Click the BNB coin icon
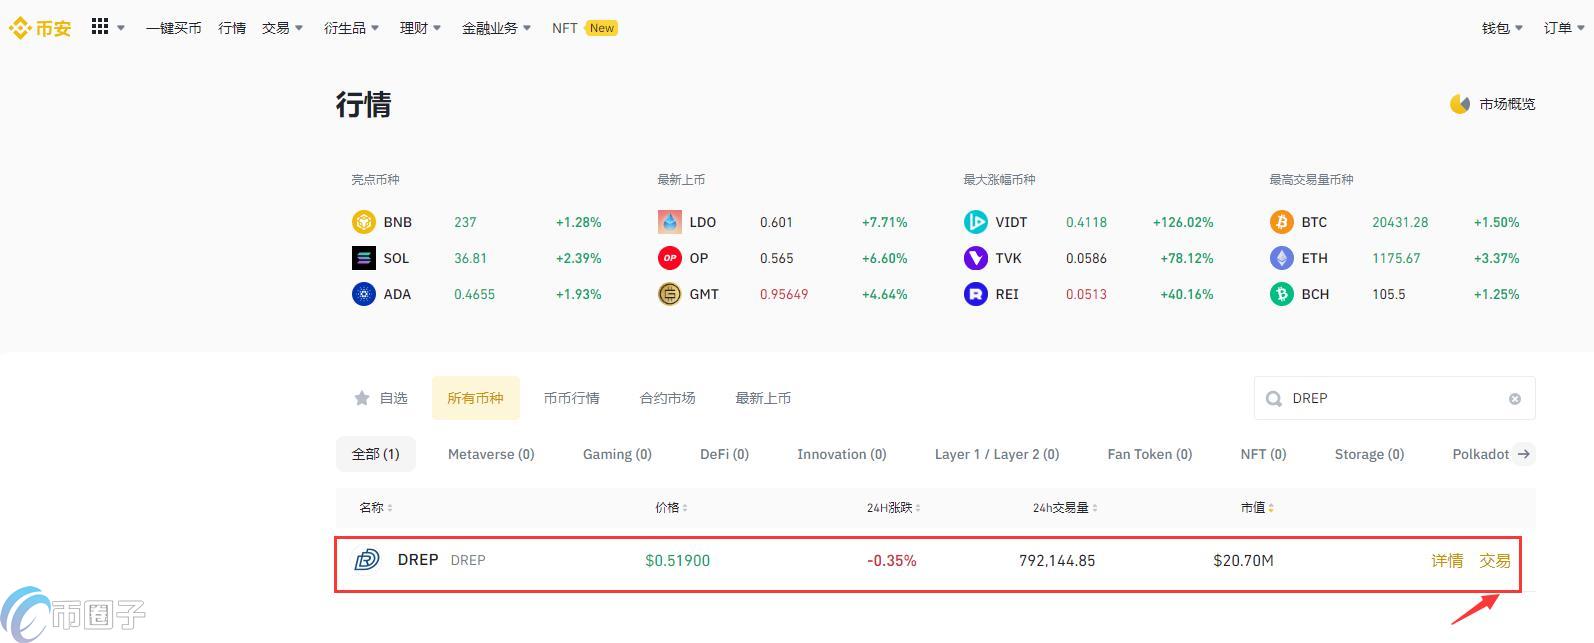Image resolution: width=1594 pixels, height=643 pixels. click(x=363, y=222)
